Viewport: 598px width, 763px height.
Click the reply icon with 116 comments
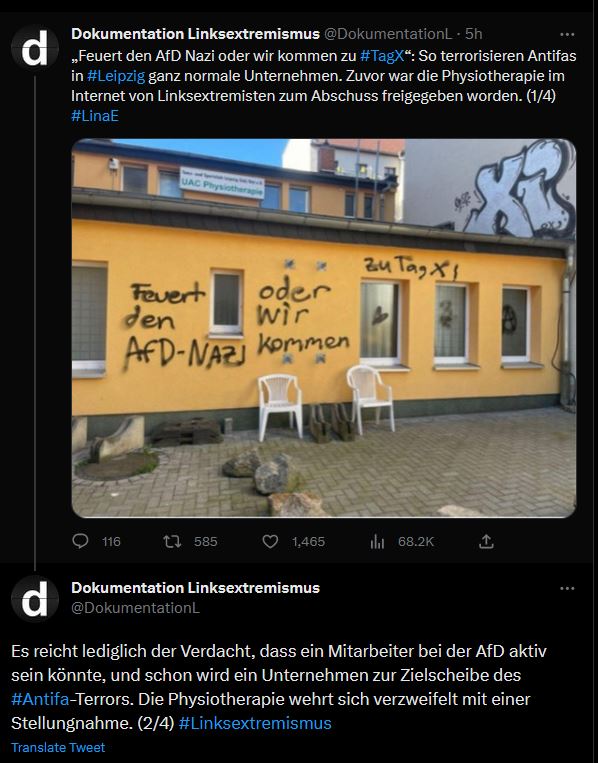(81, 541)
